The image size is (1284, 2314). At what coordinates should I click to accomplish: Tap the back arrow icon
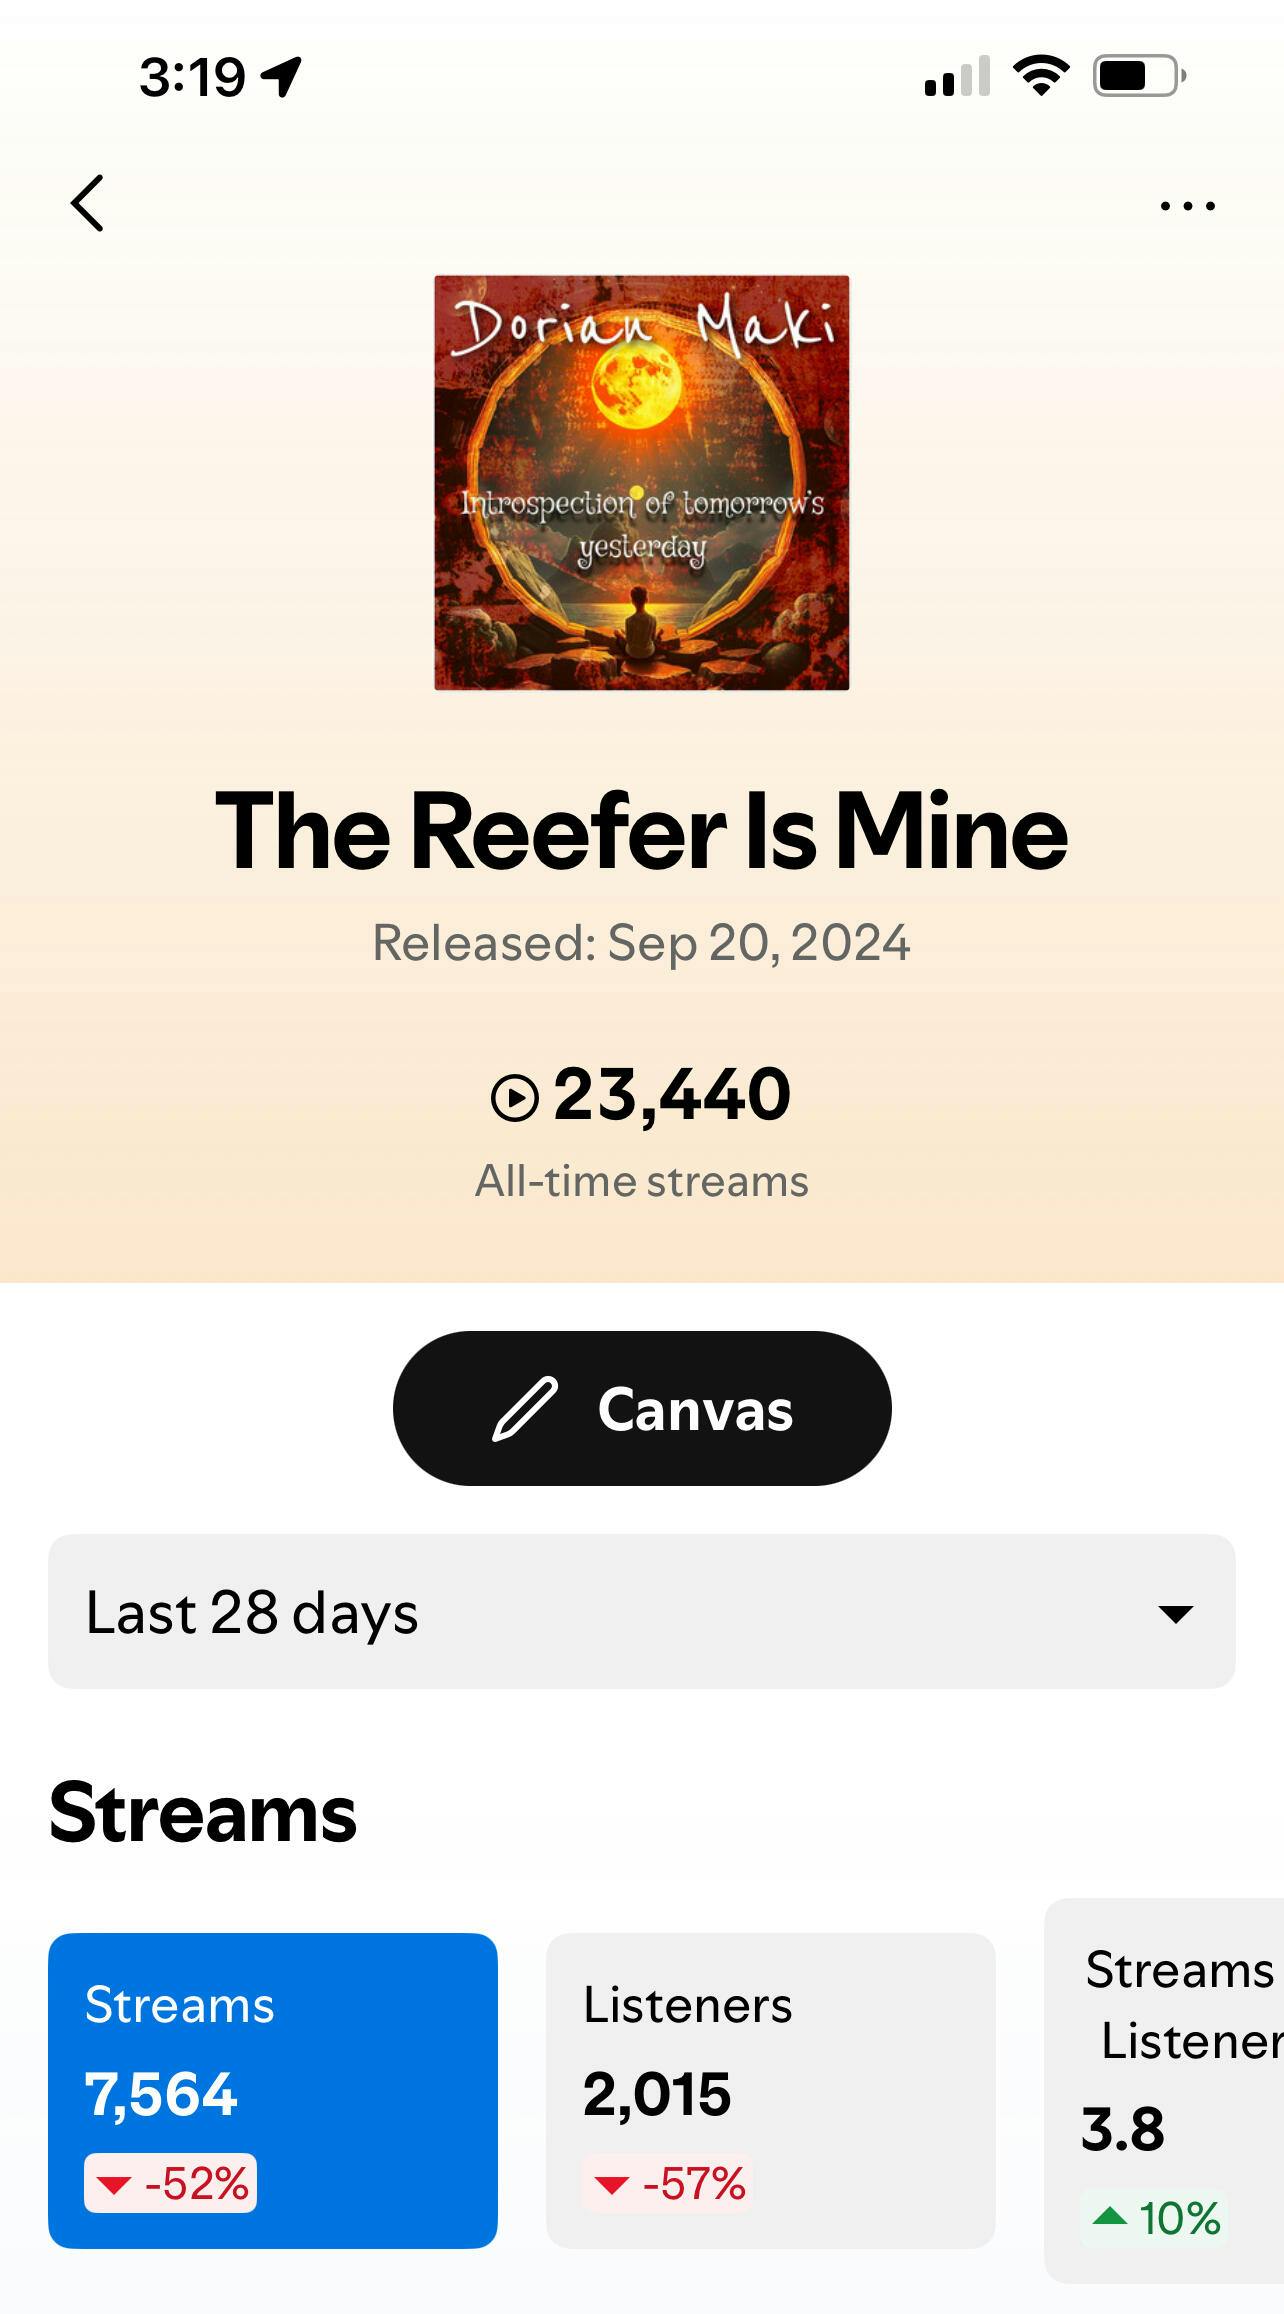(88, 203)
